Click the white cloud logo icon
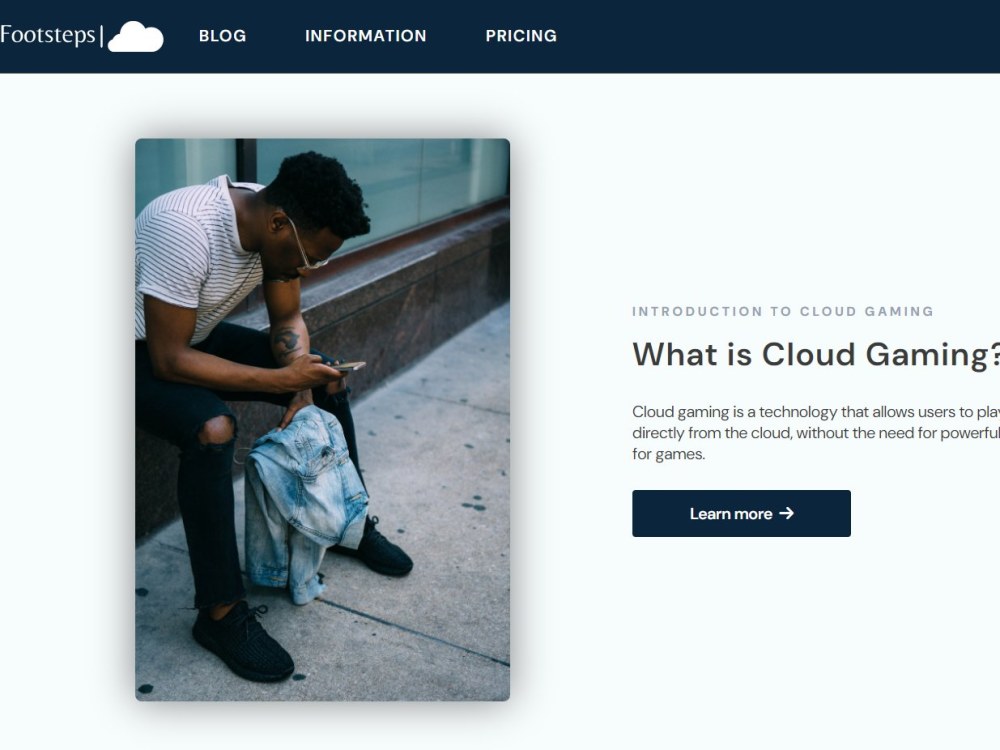Viewport: 1000px width, 750px height. point(135,36)
